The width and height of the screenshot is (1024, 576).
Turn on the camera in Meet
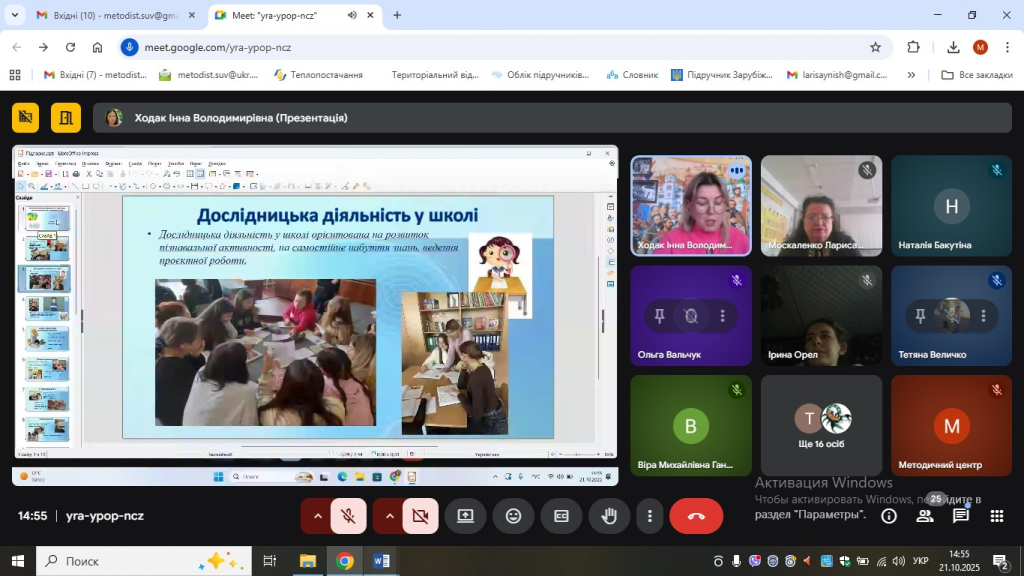pos(420,516)
